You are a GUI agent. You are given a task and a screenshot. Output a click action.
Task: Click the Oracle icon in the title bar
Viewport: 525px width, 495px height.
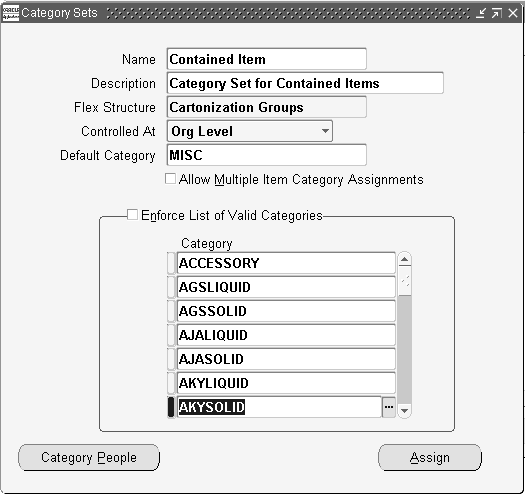coord(10,13)
